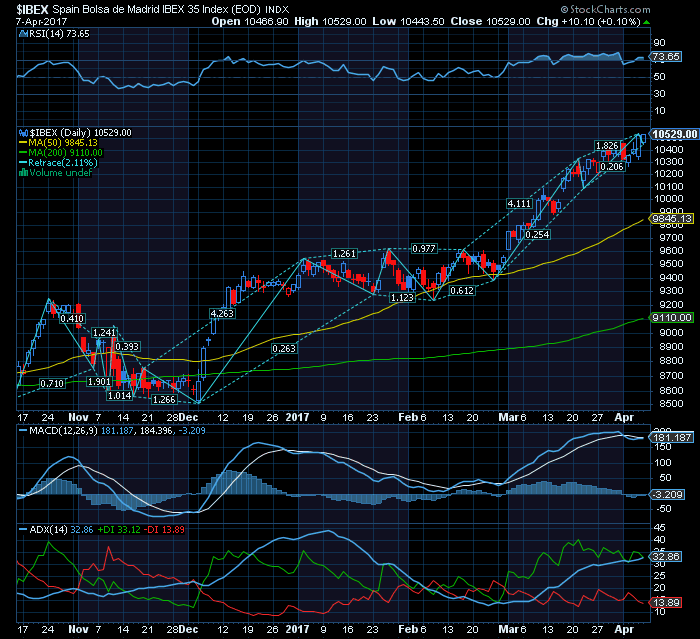The image size is (700, 639).
Task: Click the RSI(14) line legend icon
Action: pos(23,33)
